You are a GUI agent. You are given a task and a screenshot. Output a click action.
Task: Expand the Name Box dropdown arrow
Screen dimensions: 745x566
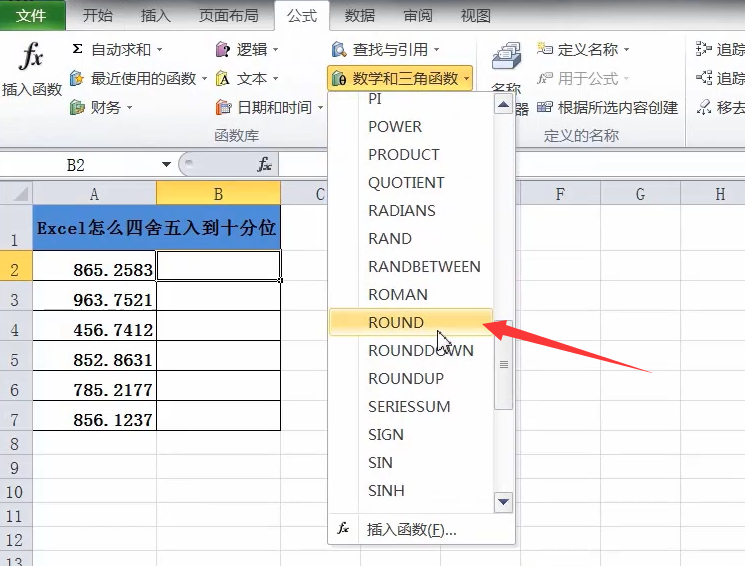pos(166,165)
